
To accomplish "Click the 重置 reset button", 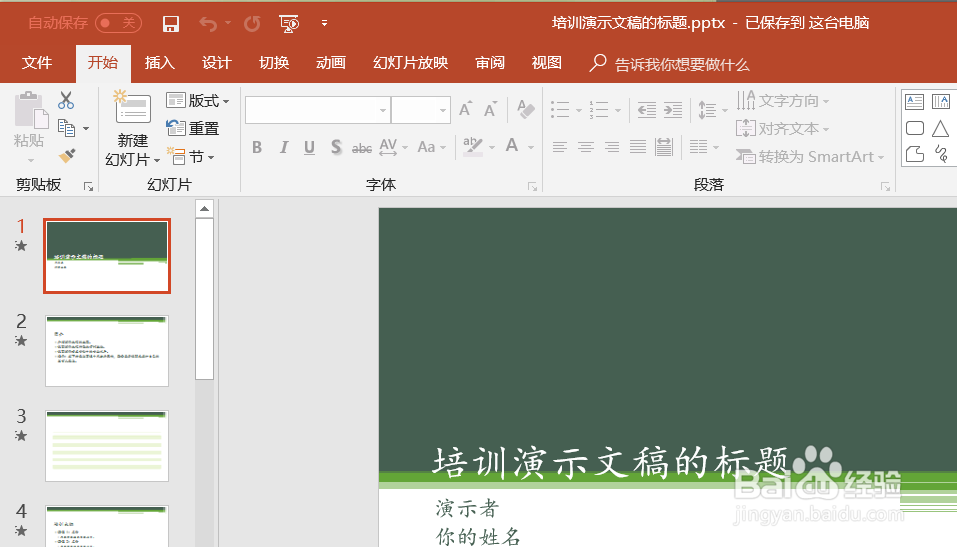I will coord(192,128).
